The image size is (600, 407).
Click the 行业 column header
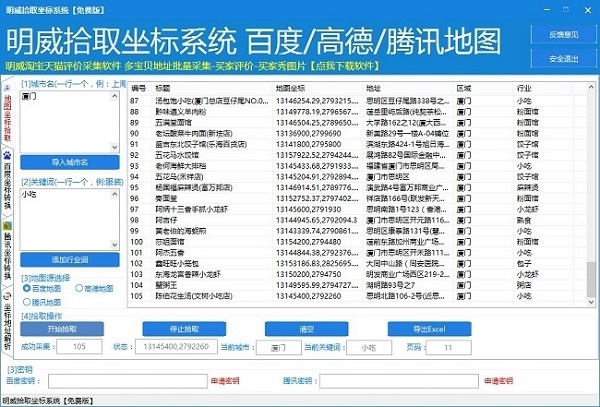pyautogui.click(x=543, y=88)
